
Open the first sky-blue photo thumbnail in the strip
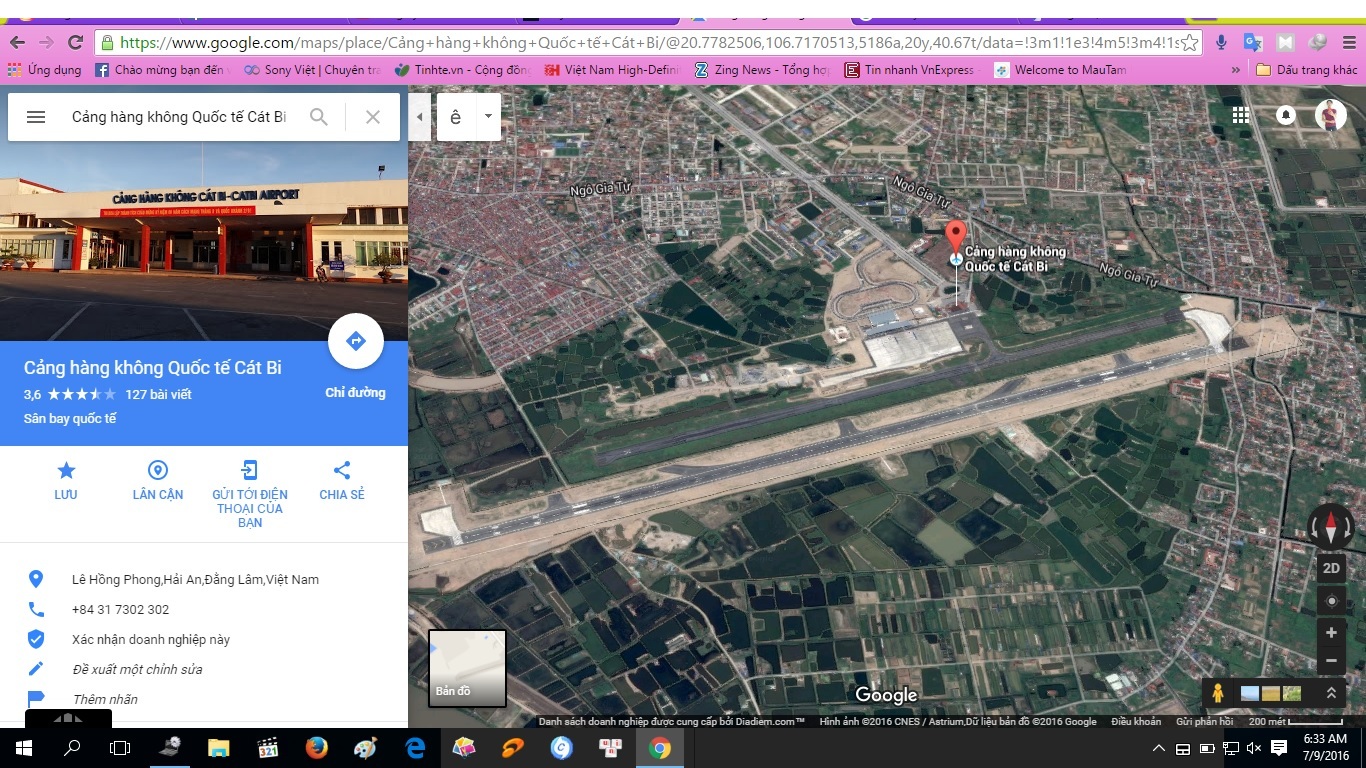pyautogui.click(x=1250, y=693)
